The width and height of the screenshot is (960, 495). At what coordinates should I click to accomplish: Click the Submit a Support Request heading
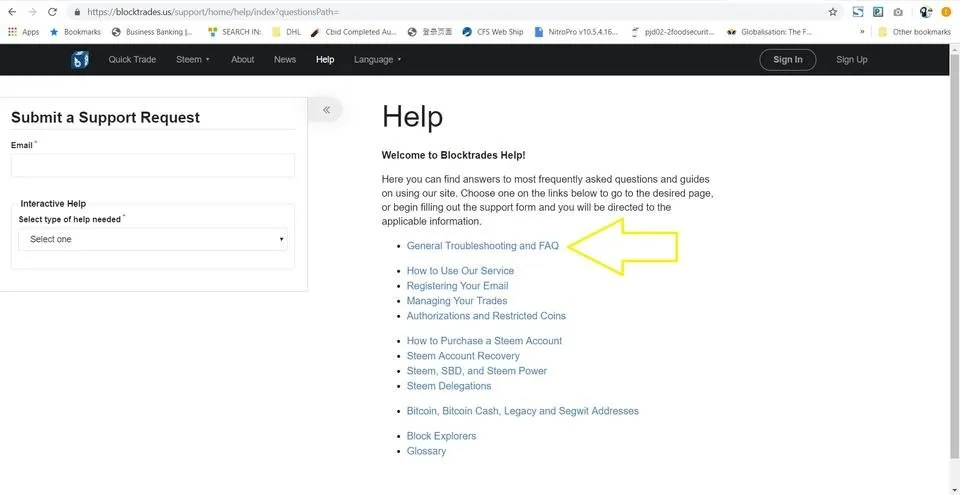point(105,118)
